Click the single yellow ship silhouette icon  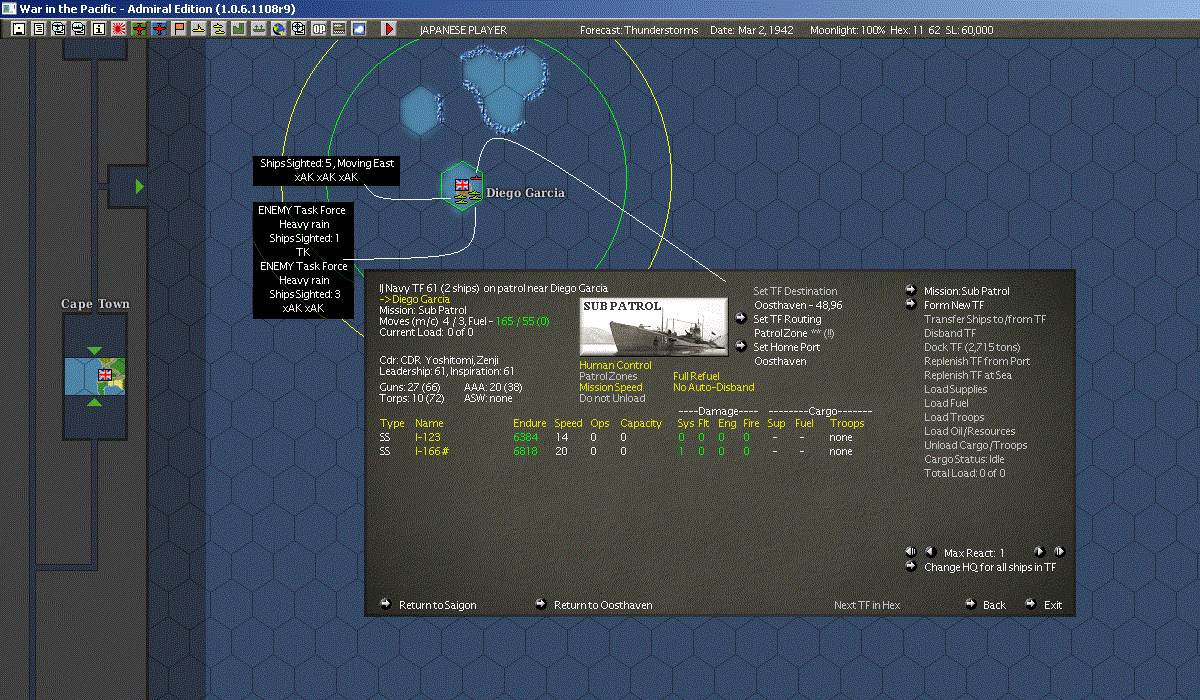point(199,29)
